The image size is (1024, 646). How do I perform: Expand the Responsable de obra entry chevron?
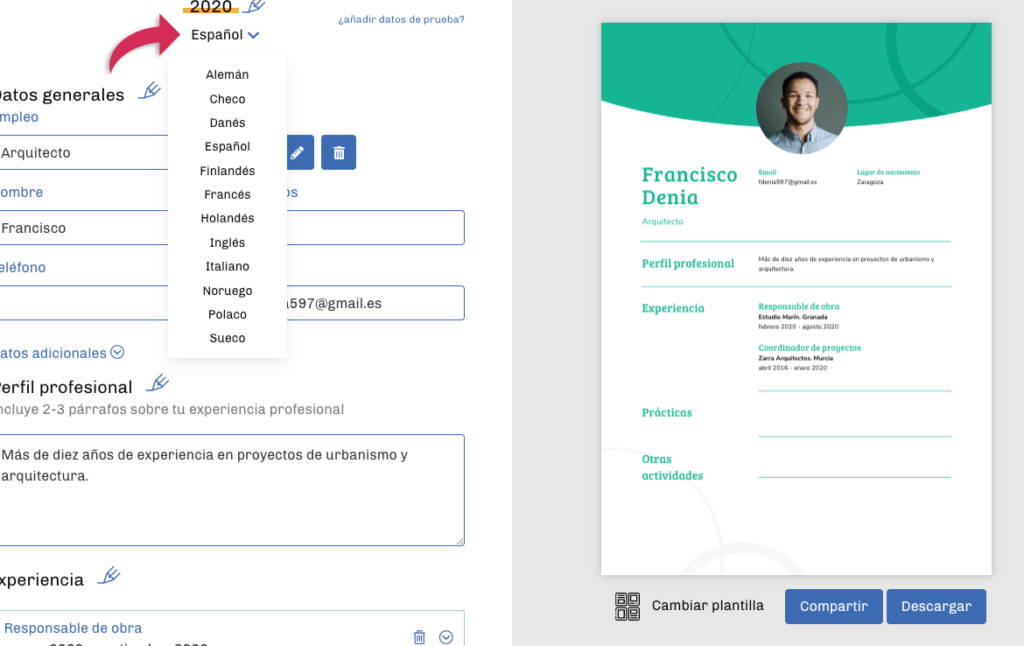coord(446,637)
